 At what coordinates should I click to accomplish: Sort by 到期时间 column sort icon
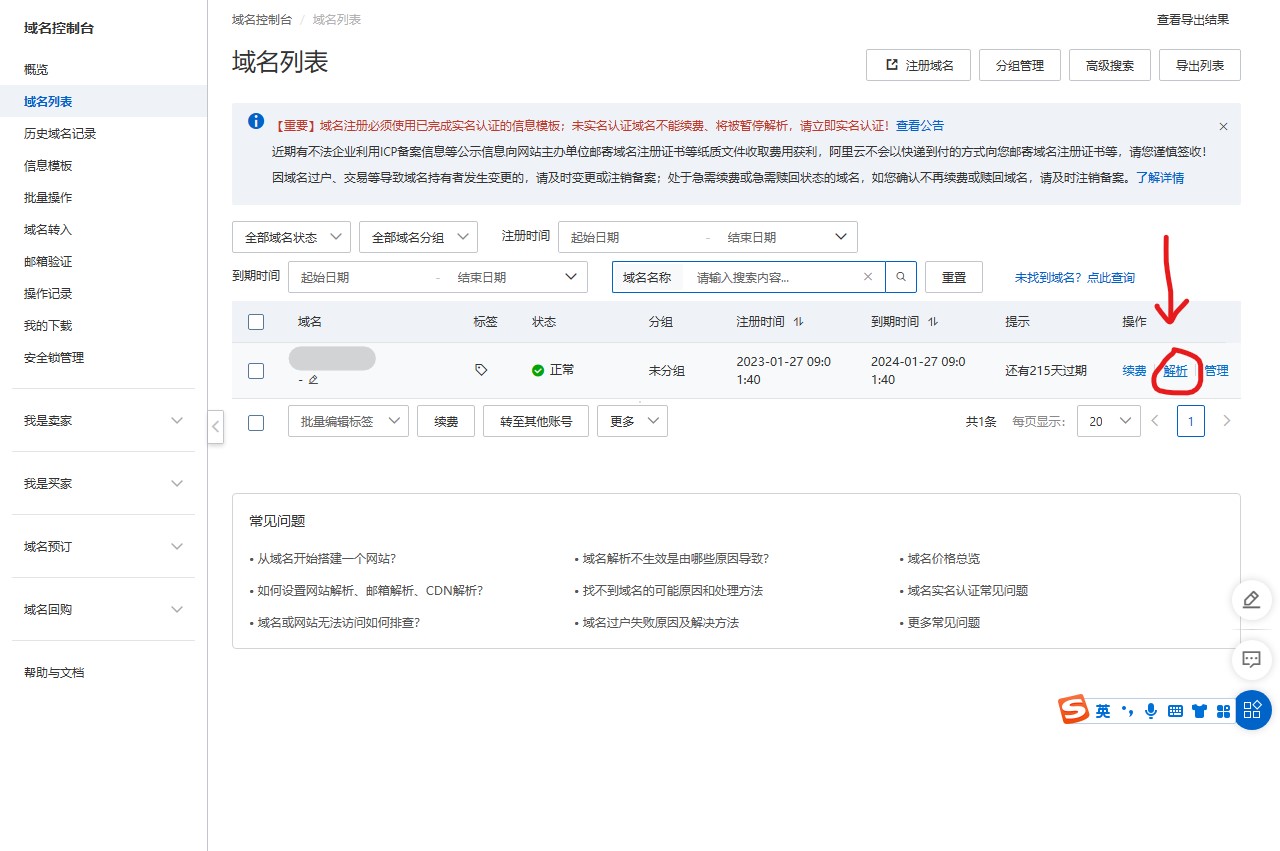coord(933,322)
